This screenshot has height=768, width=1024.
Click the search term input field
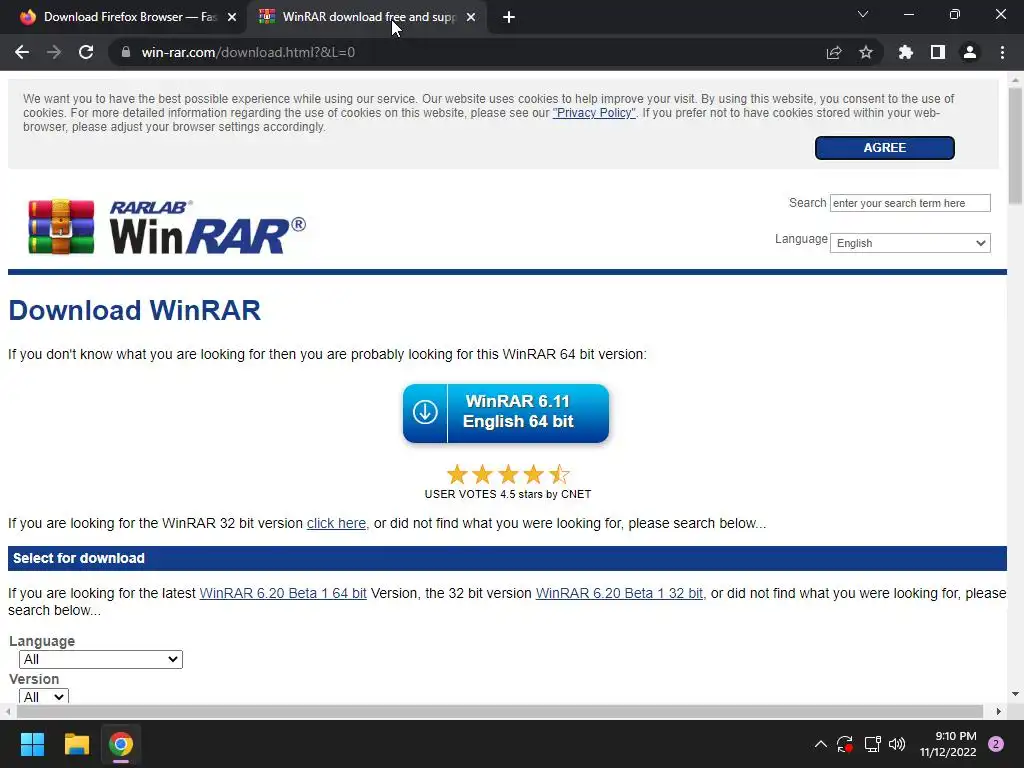(x=910, y=203)
